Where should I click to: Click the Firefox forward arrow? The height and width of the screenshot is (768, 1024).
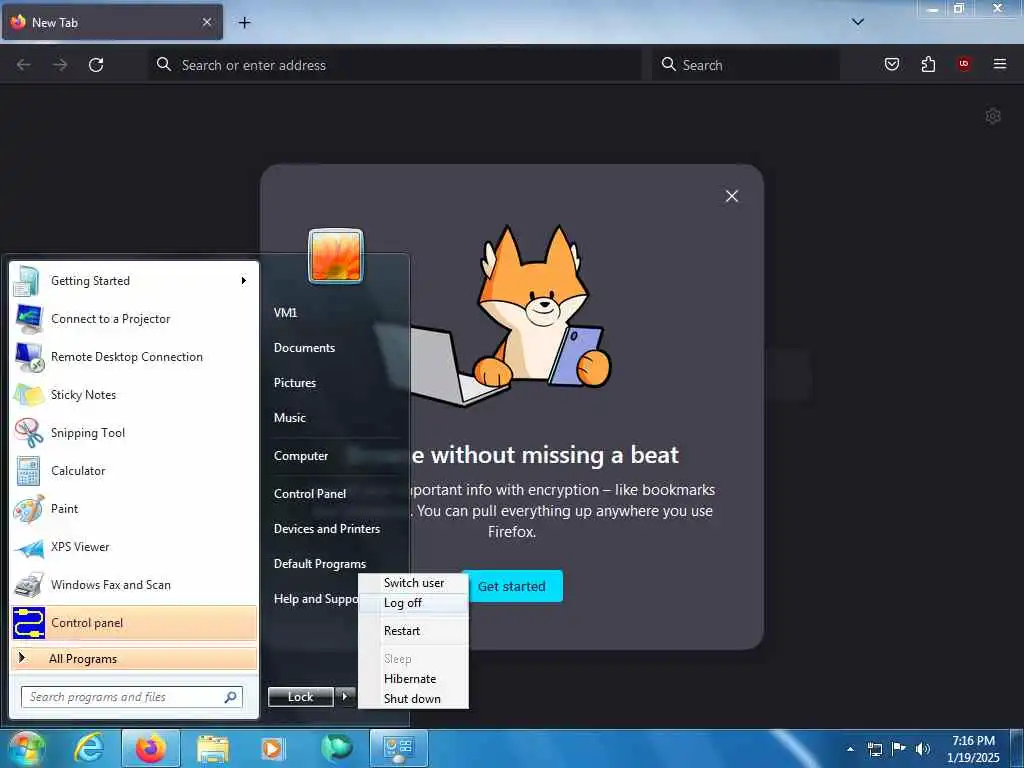click(60, 65)
